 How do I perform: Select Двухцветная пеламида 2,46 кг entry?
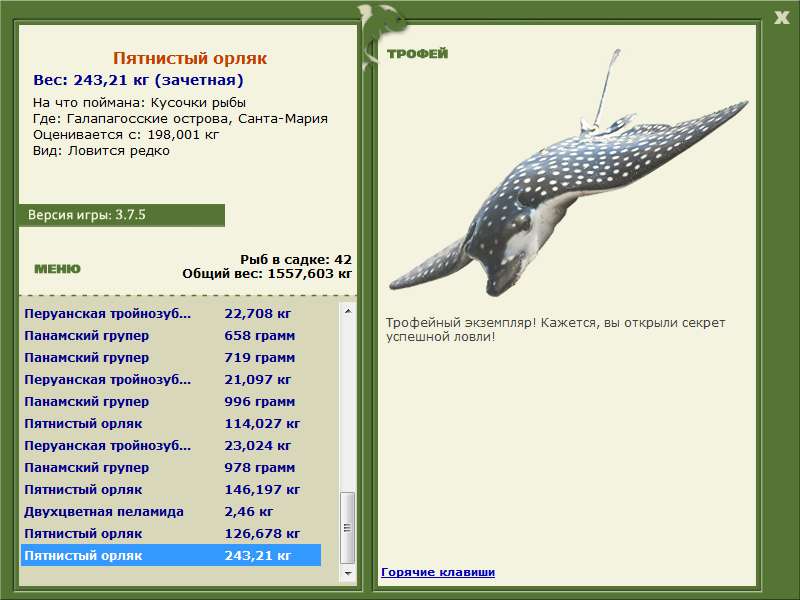171,511
